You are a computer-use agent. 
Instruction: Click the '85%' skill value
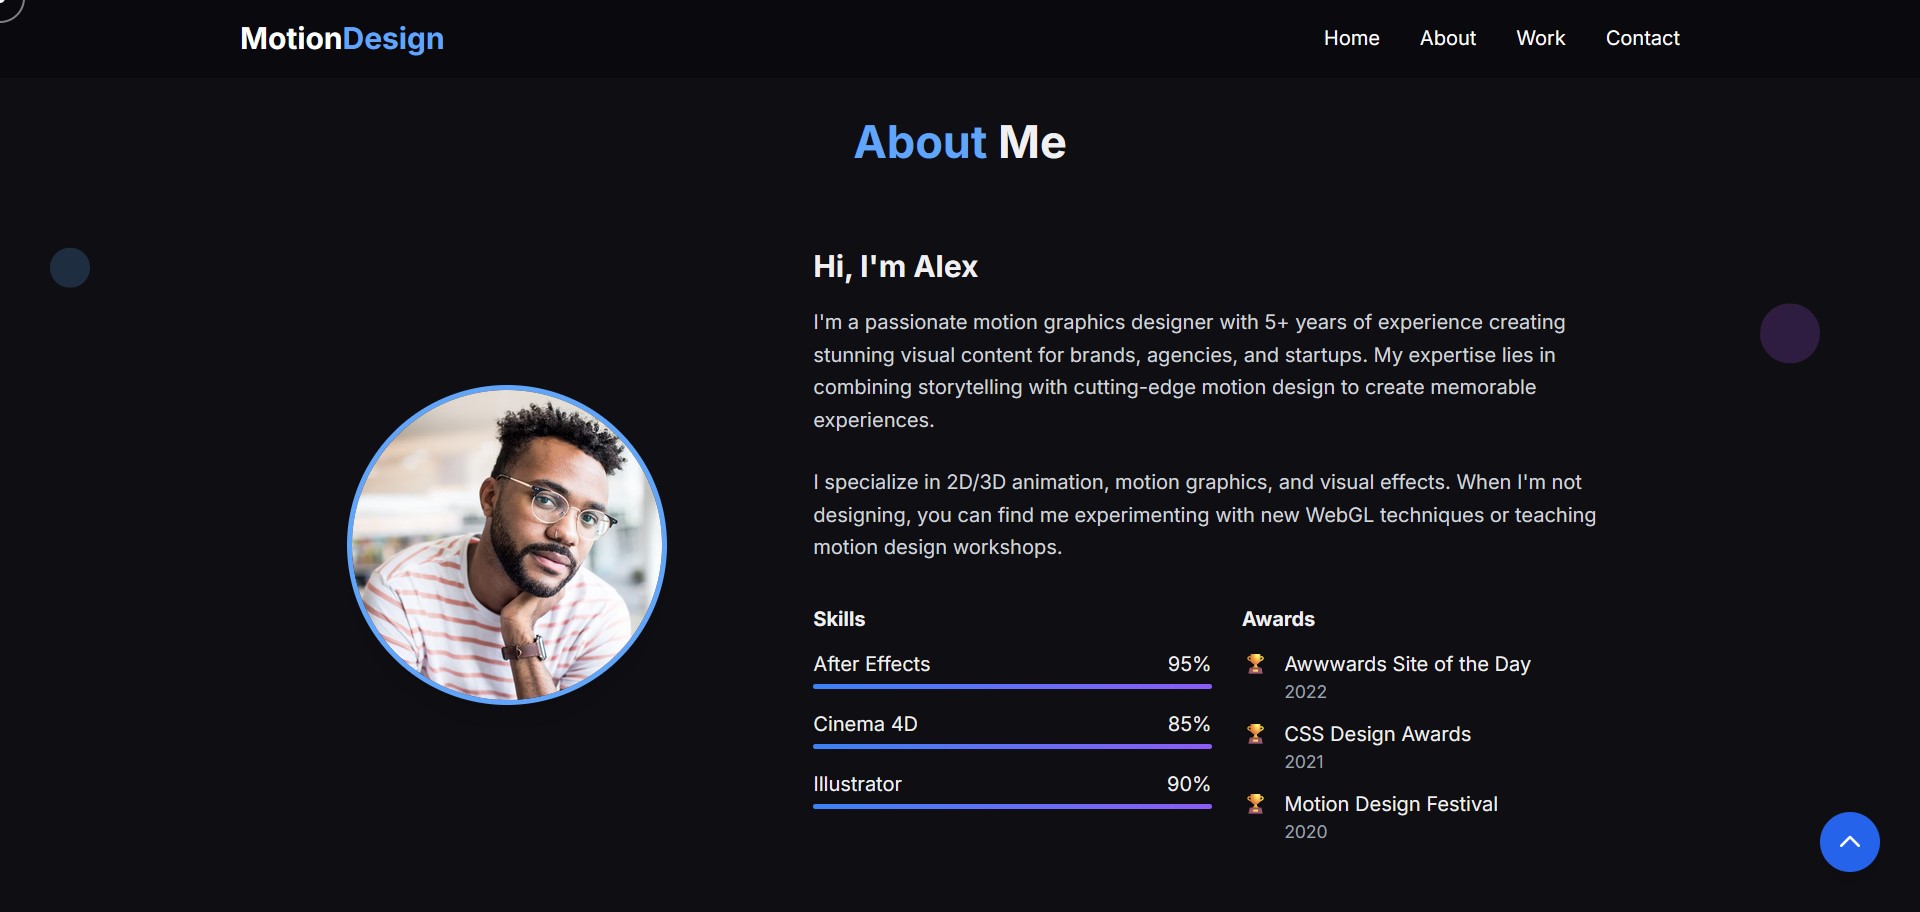coord(1189,724)
